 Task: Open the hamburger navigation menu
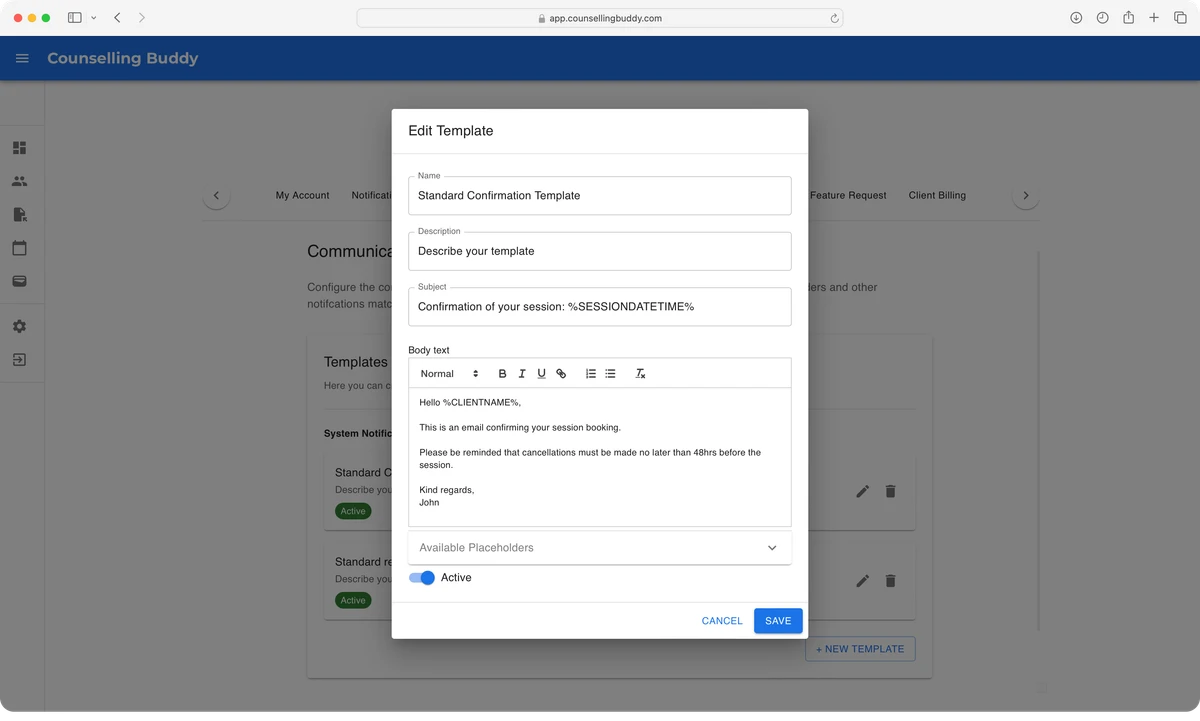point(22,59)
